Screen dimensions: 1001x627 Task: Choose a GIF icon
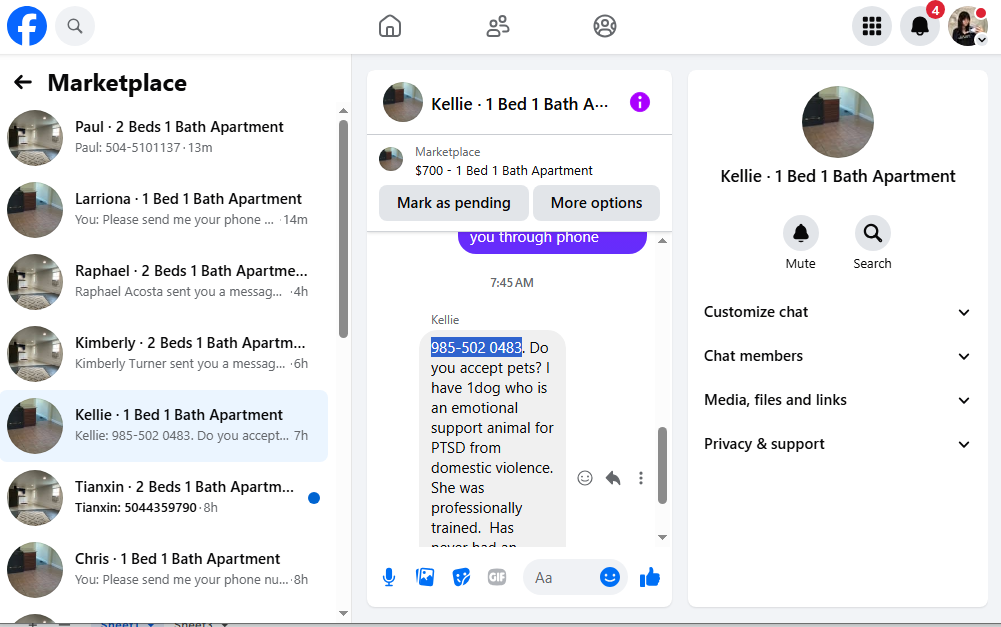497,577
